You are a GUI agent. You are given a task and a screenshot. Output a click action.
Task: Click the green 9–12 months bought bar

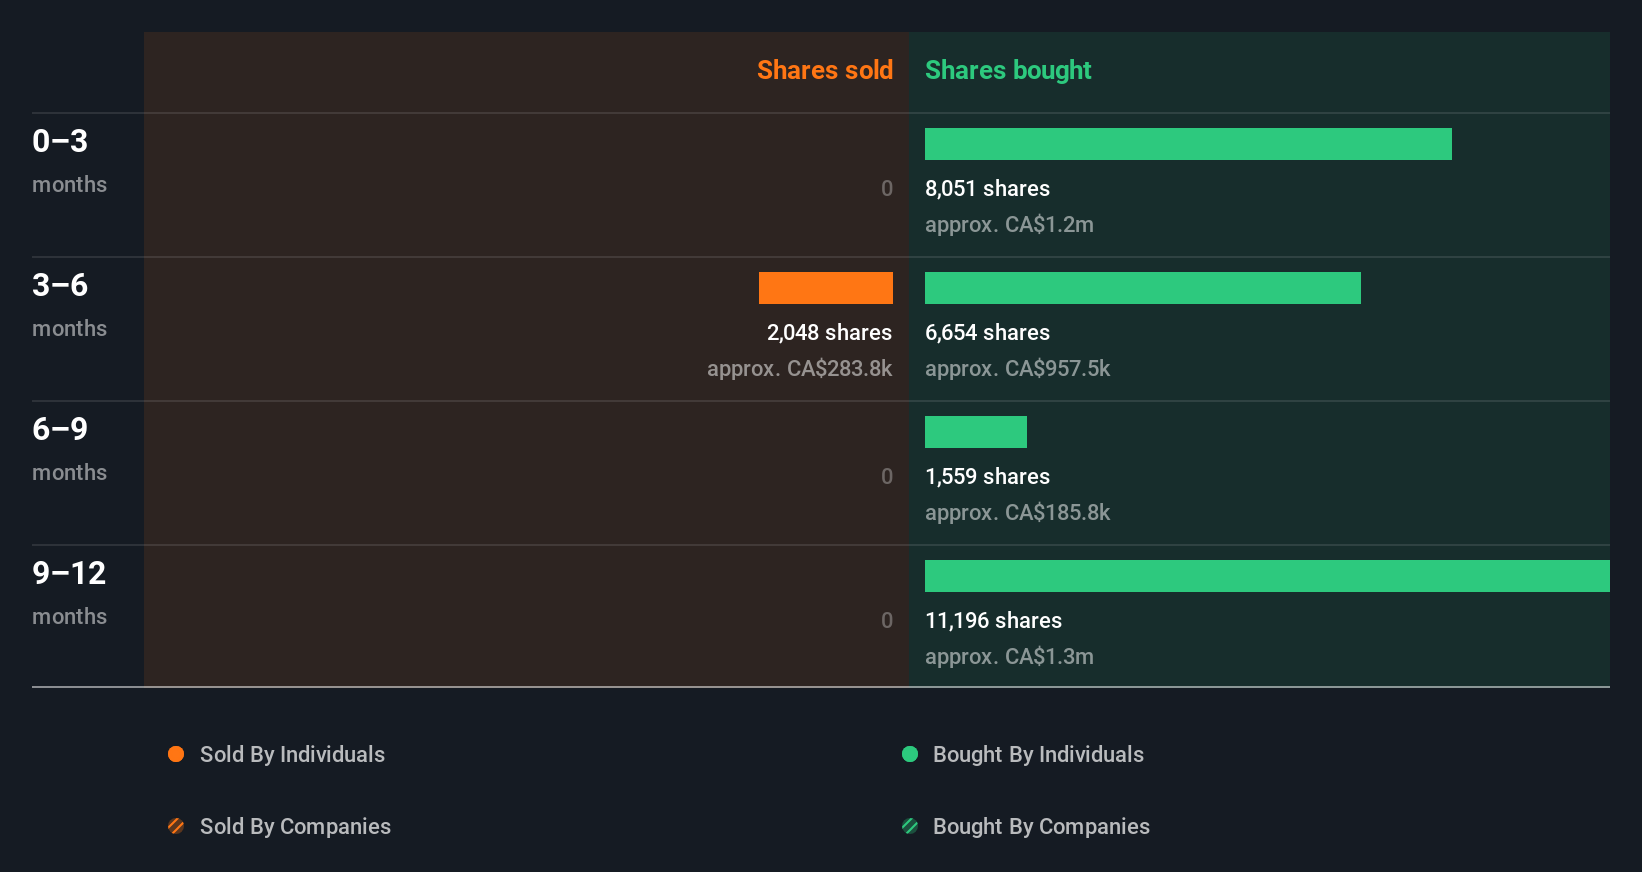coord(1267,576)
